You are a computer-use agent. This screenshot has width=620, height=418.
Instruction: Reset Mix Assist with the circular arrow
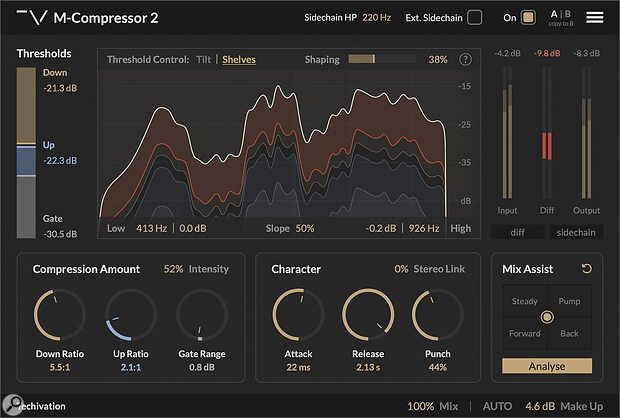tap(586, 269)
